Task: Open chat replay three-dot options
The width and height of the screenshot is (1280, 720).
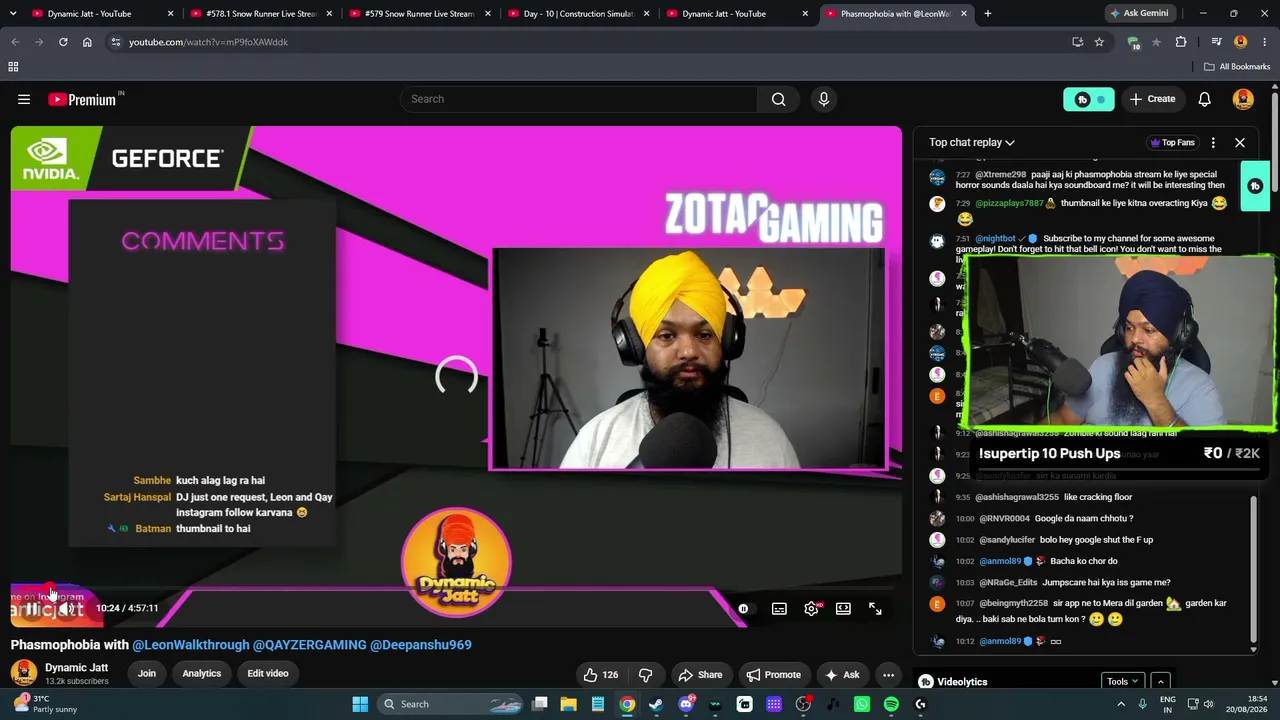Action: coord(1213,142)
